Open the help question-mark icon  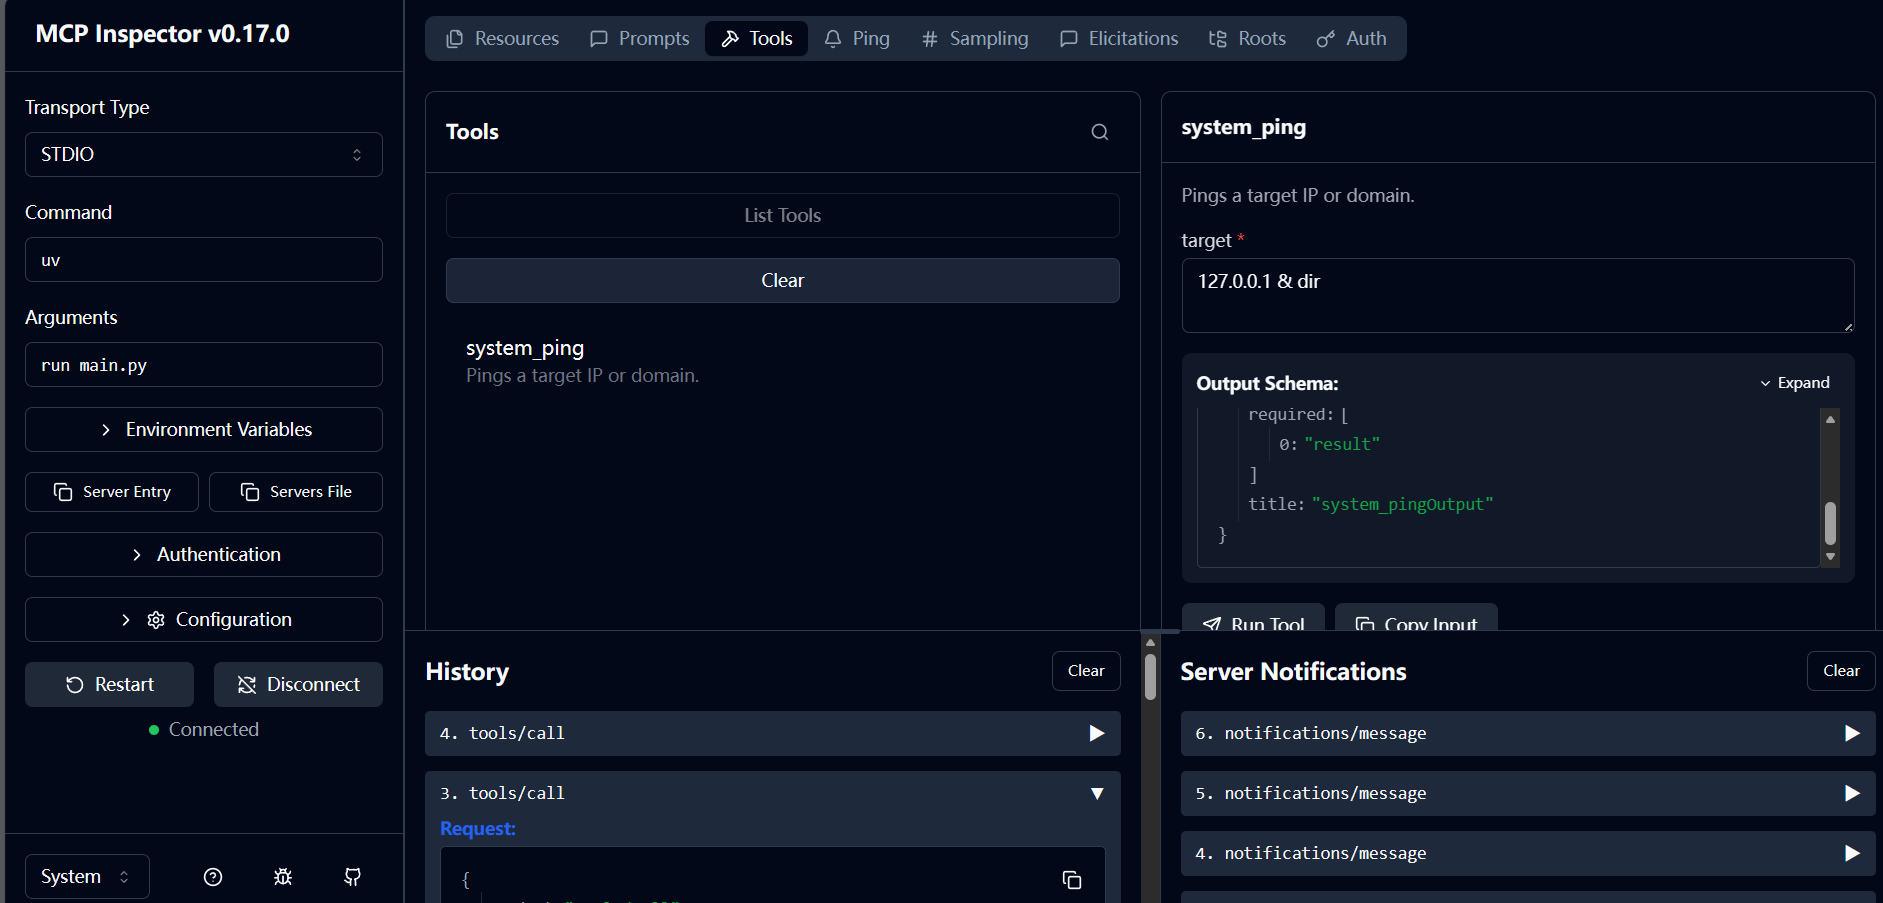click(x=213, y=877)
